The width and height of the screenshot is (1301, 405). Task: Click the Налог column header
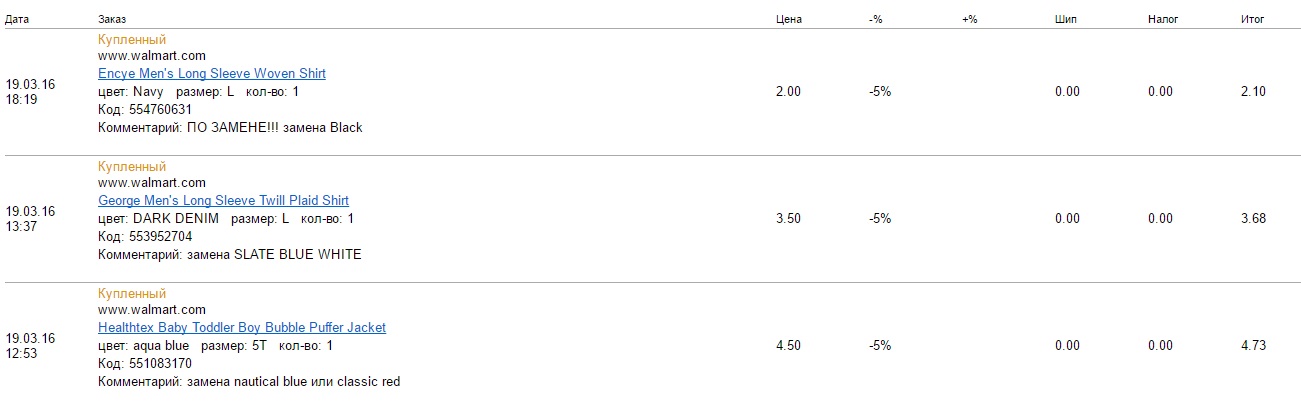(x=1163, y=20)
